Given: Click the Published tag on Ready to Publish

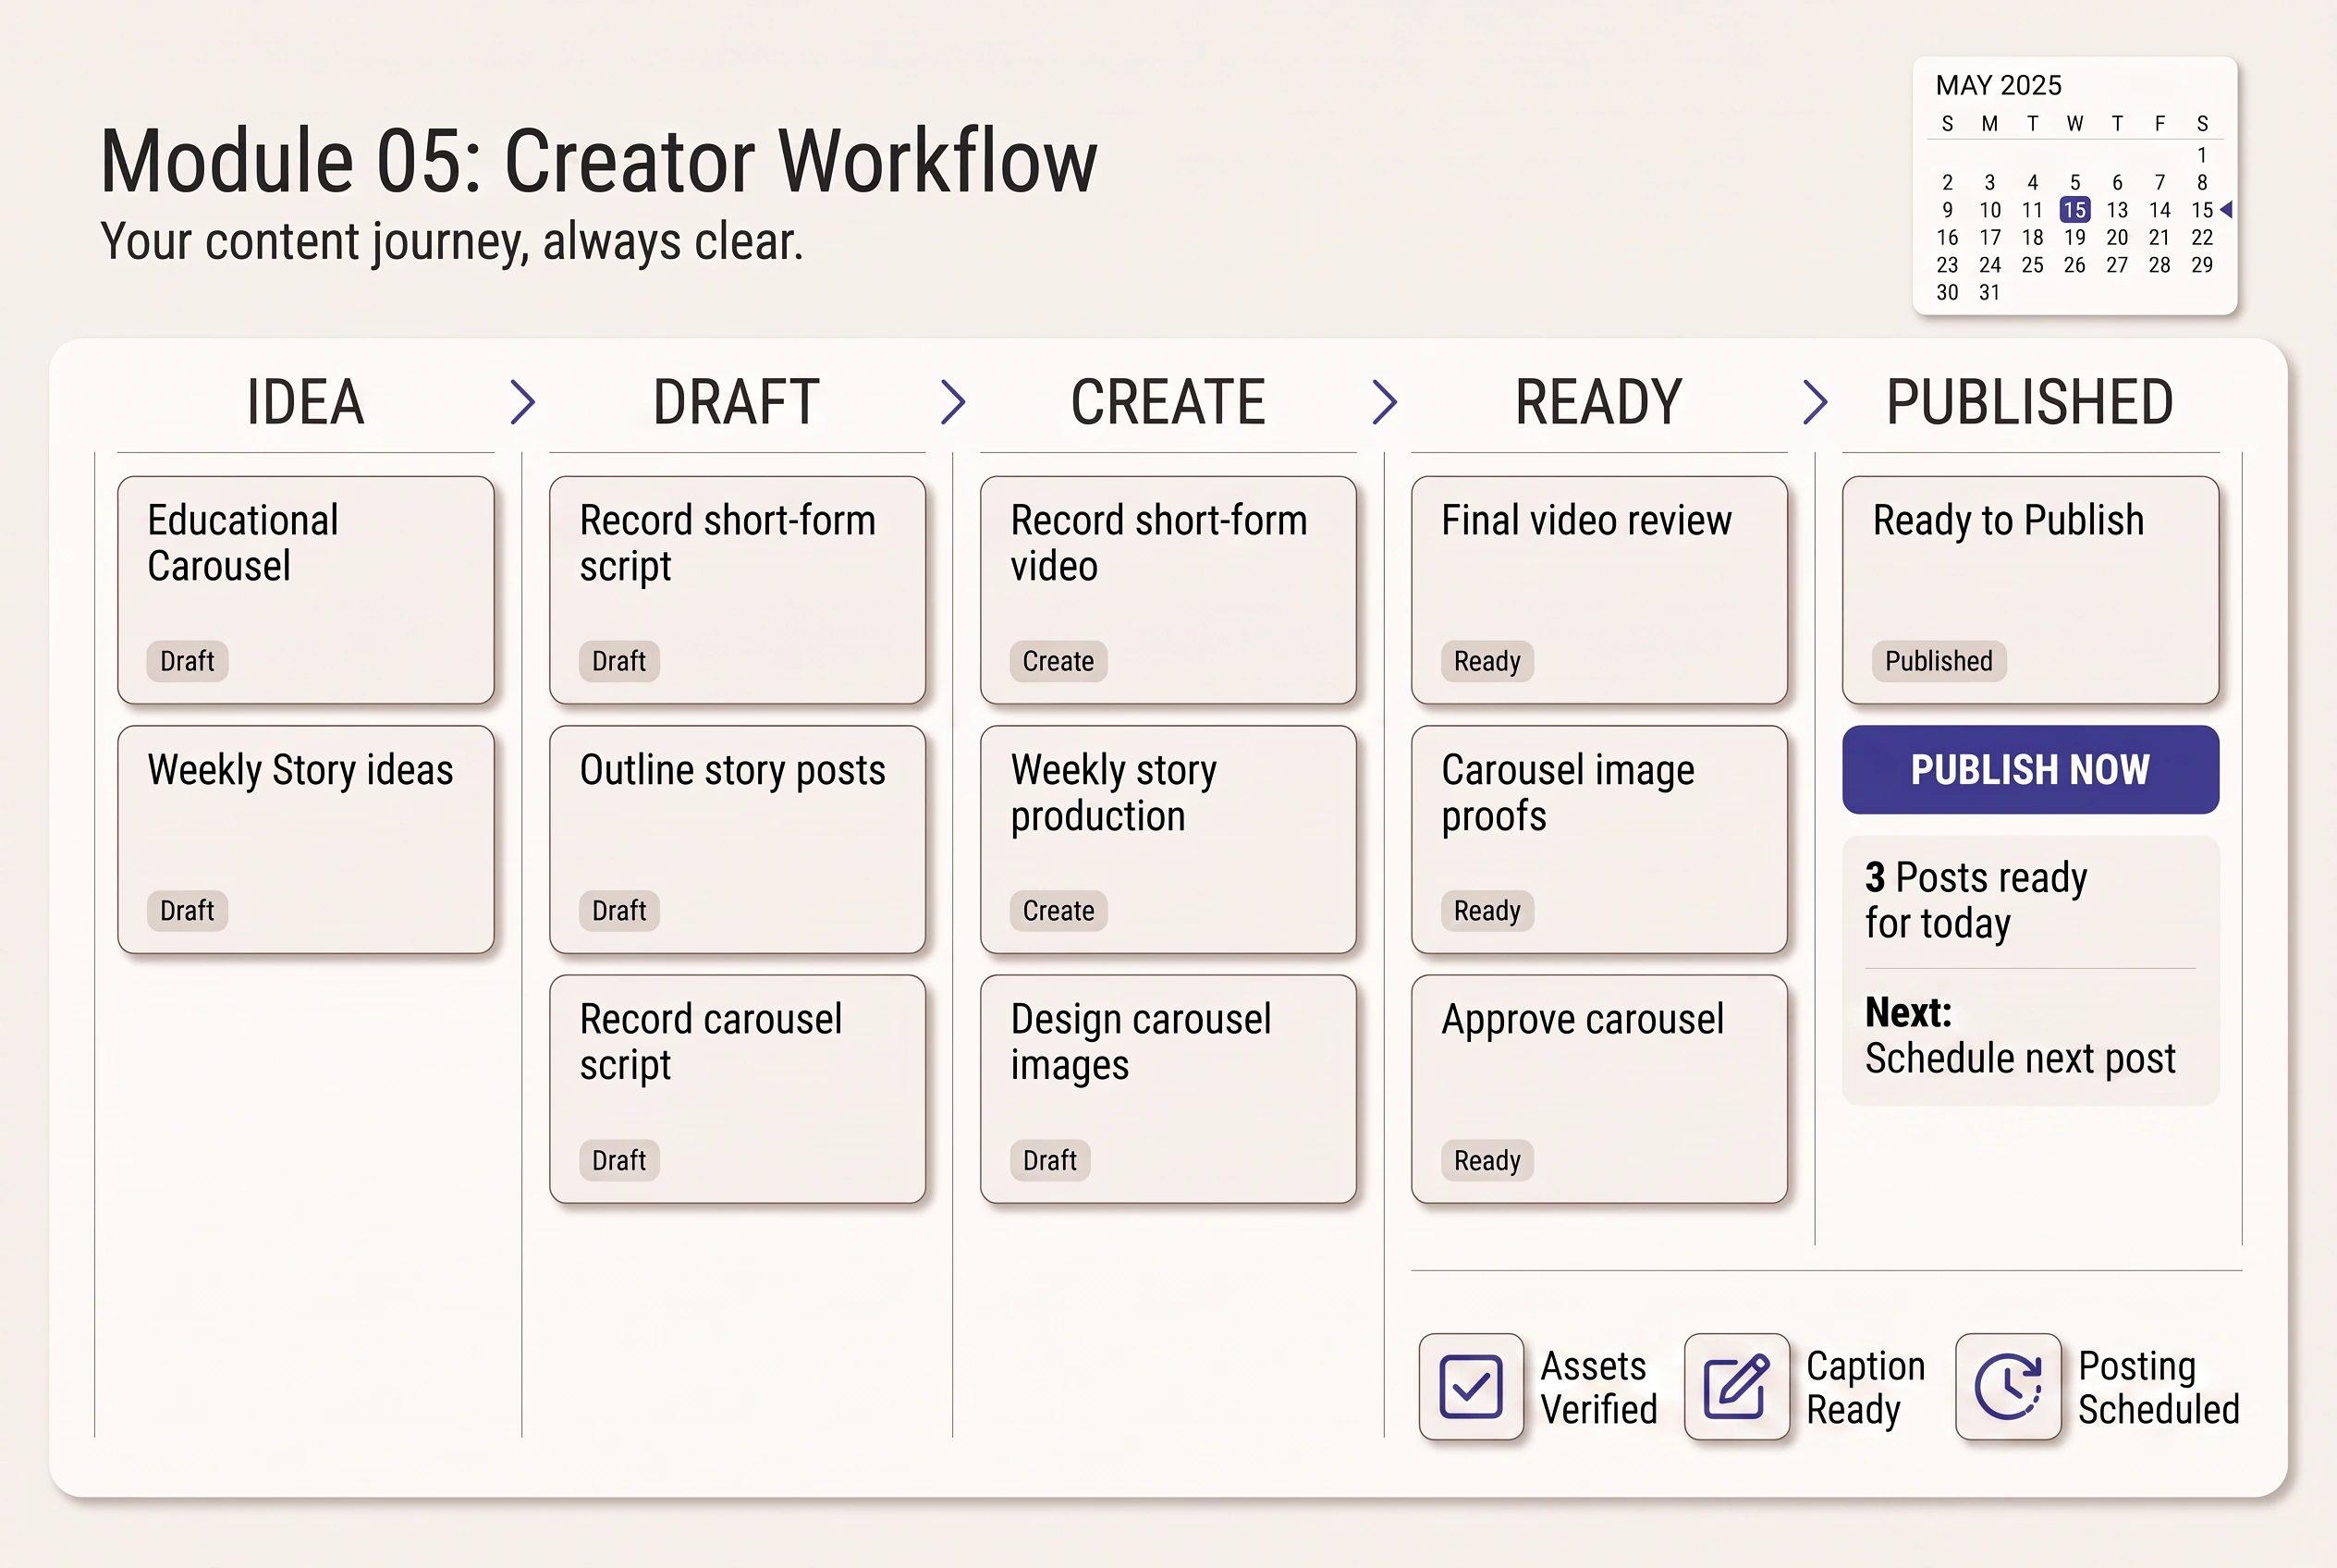Looking at the screenshot, I should coord(1939,661).
